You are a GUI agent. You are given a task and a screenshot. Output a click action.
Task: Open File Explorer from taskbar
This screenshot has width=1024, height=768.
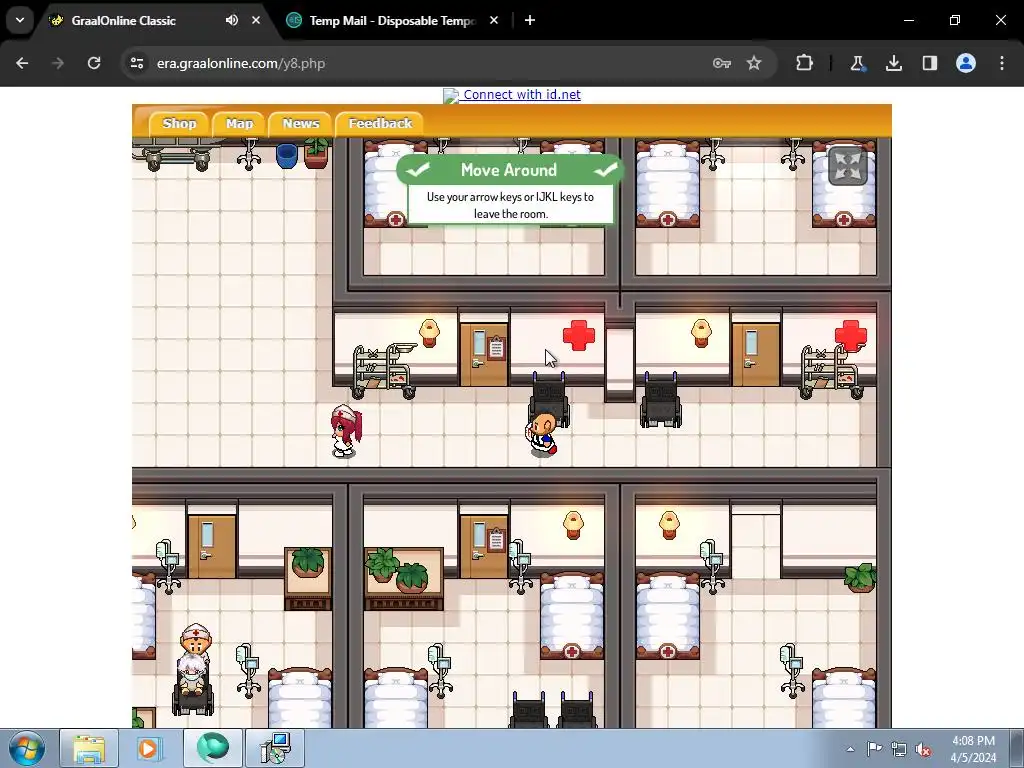point(89,748)
